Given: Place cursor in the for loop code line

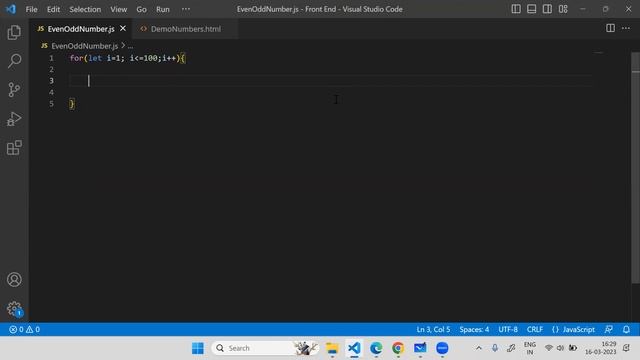Looking at the screenshot, I should (x=127, y=58).
